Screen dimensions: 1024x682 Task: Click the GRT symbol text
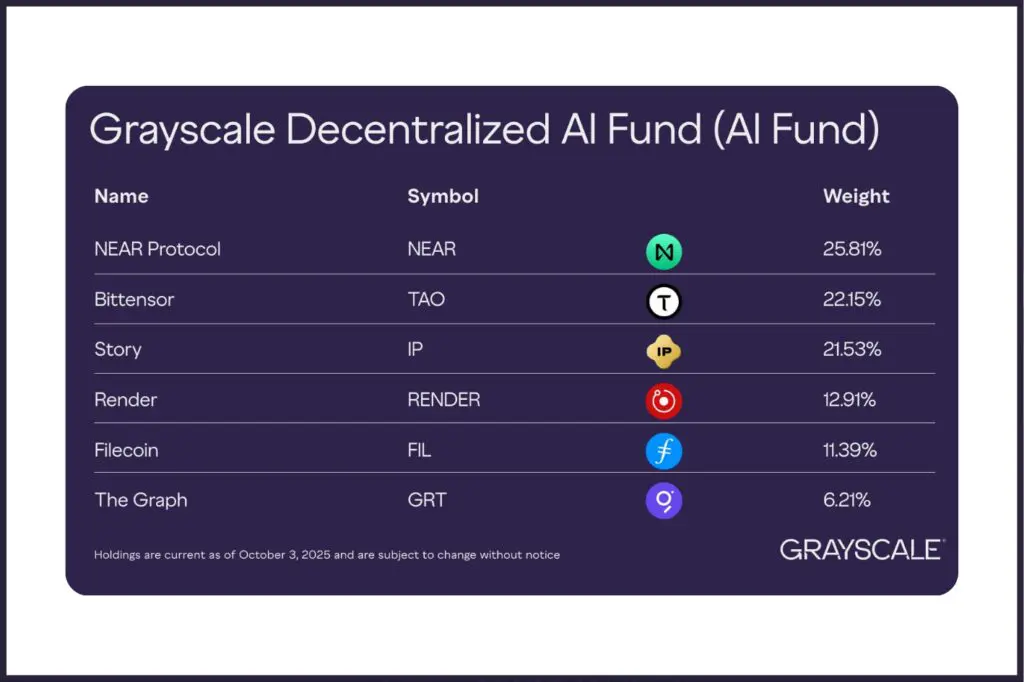426,500
